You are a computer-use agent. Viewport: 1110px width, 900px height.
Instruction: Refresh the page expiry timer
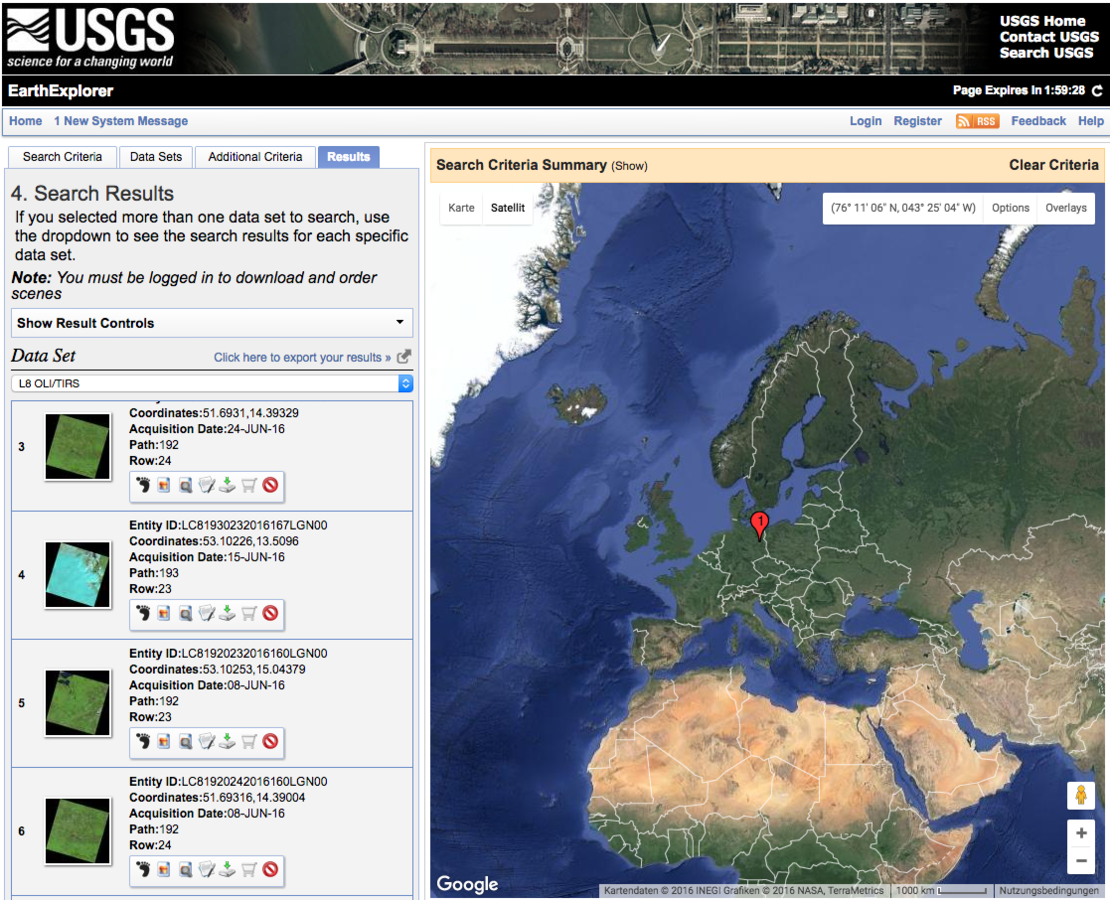point(1097,91)
